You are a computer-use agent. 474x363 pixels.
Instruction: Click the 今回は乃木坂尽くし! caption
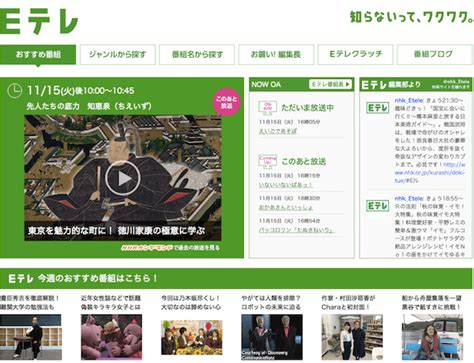click(x=191, y=298)
